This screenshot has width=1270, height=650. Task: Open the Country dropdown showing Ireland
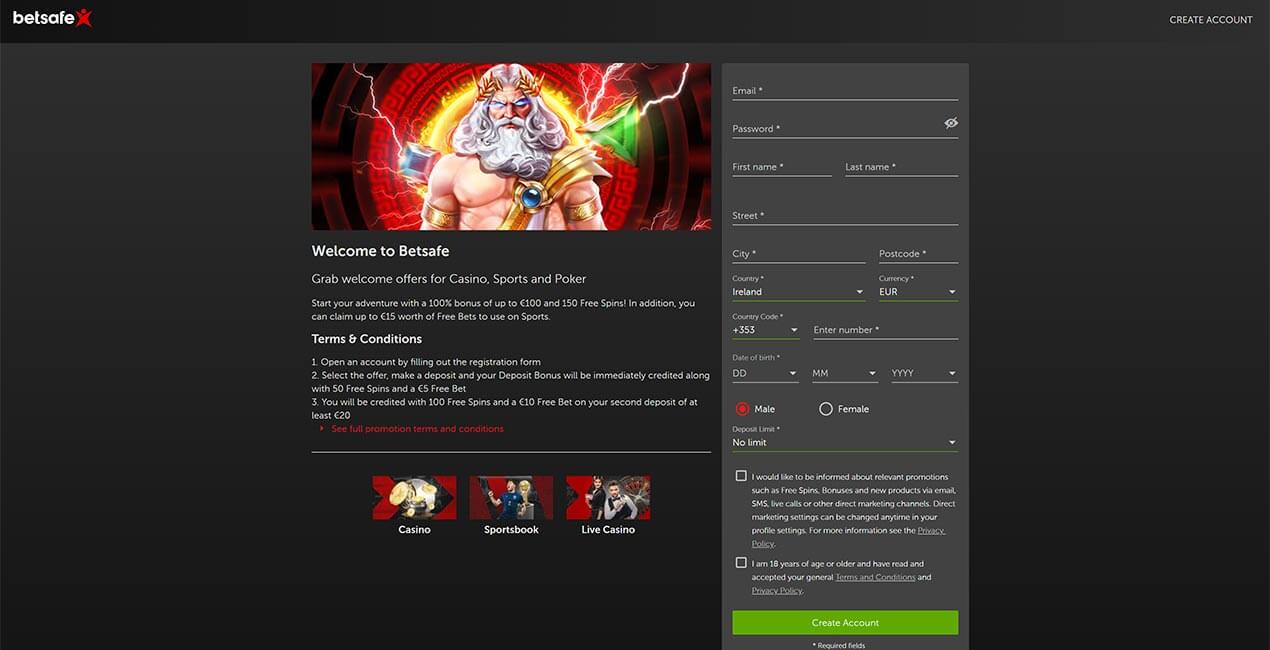[x=798, y=291]
